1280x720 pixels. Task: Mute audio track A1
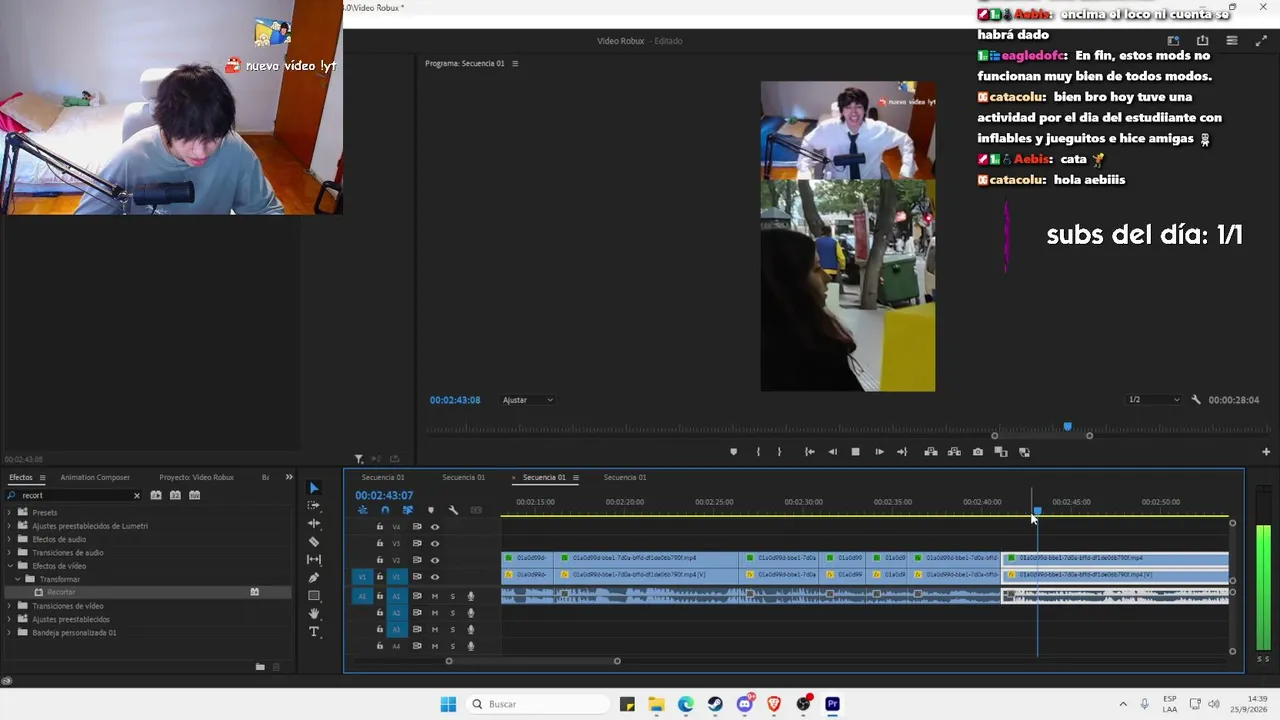coord(435,596)
